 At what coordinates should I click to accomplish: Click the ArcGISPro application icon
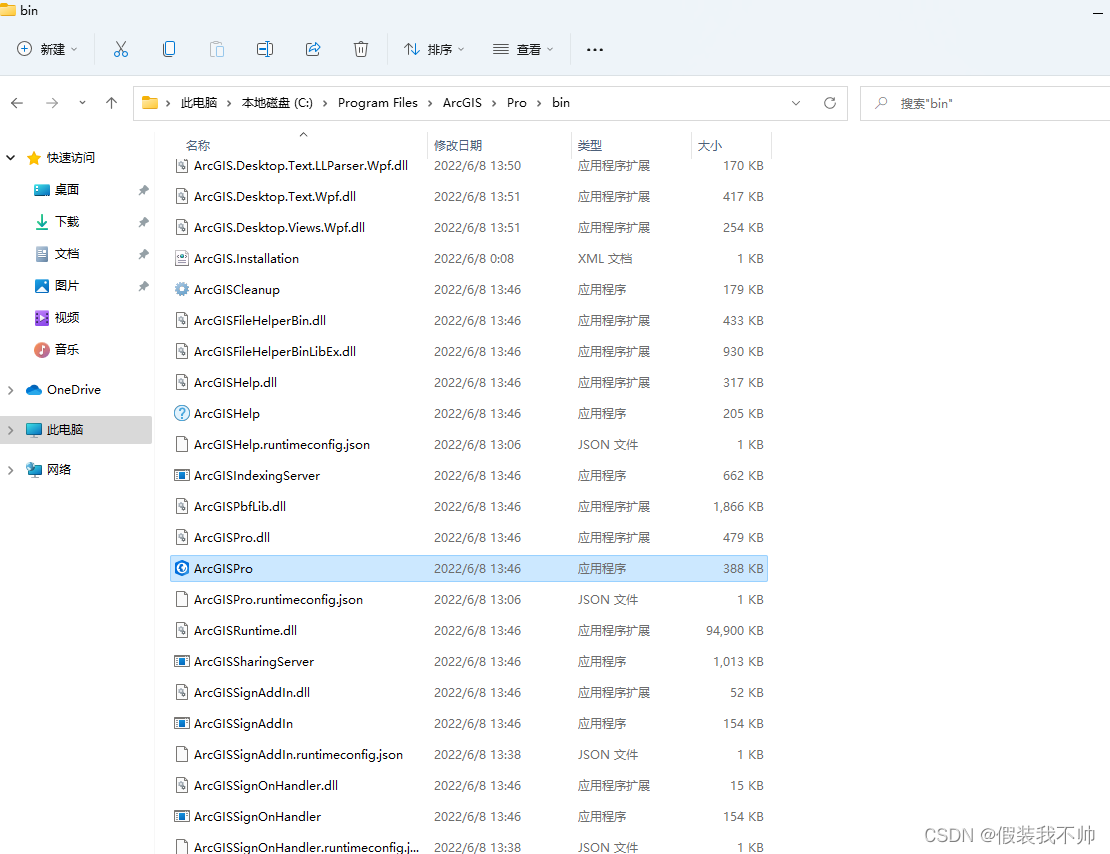point(182,568)
